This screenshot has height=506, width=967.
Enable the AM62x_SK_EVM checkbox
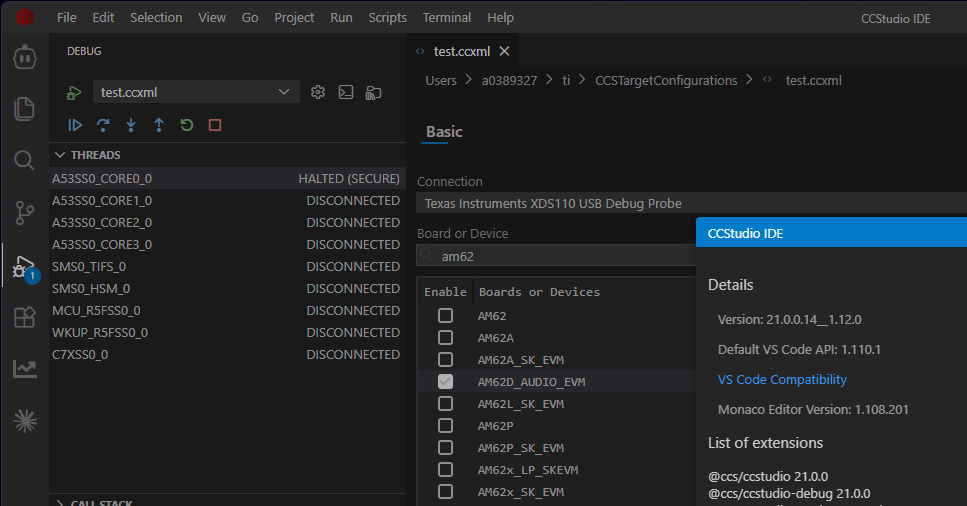pyautogui.click(x=445, y=491)
